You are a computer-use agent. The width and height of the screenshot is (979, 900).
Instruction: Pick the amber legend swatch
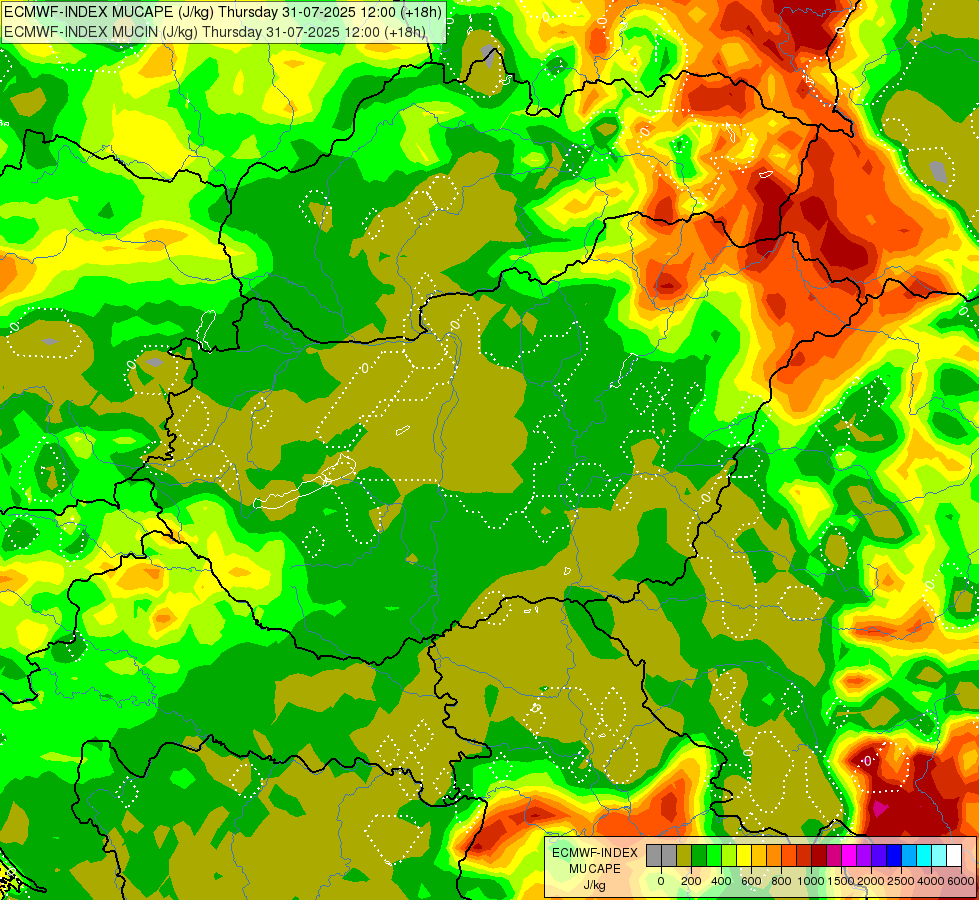pos(759,856)
